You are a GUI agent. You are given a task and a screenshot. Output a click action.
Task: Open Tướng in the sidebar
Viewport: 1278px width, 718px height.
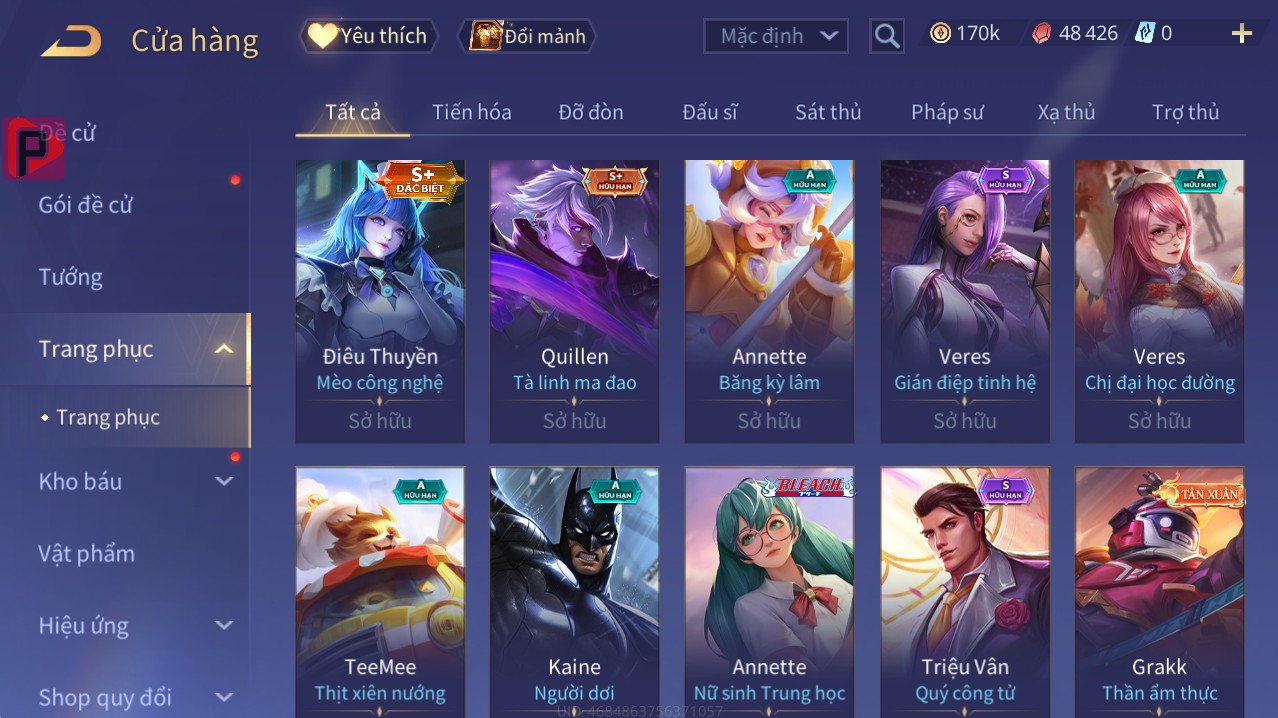[70, 277]
